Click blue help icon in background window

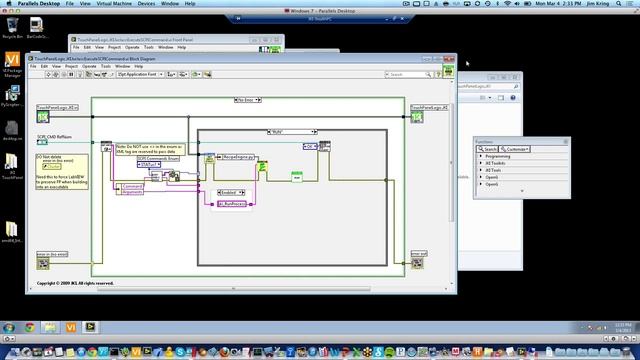point(513,98)
